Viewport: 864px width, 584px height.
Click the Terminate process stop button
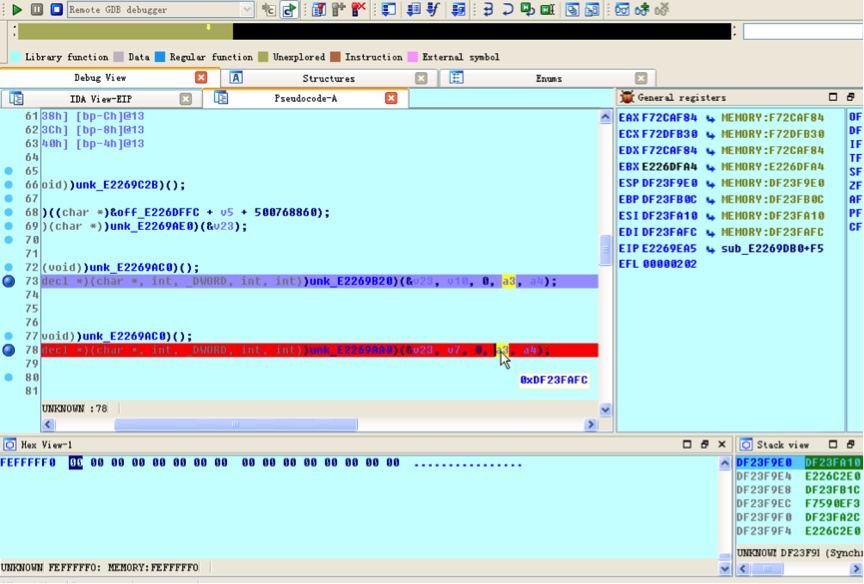[56, 10]
